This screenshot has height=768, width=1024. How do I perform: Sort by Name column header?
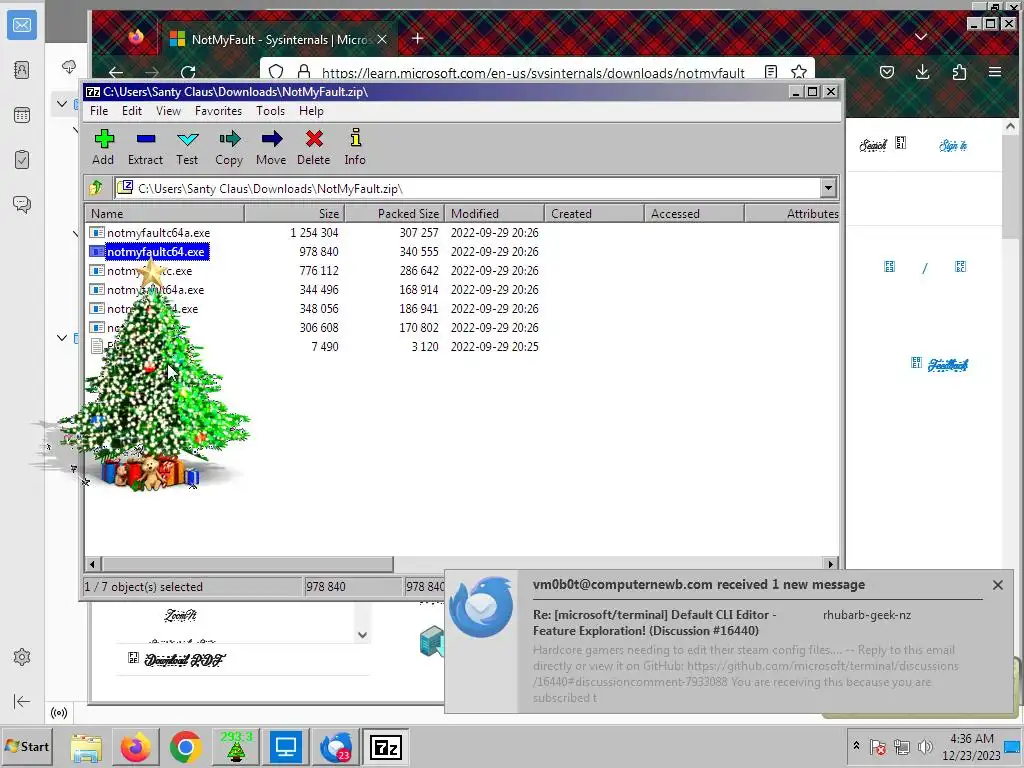point(165,214)
